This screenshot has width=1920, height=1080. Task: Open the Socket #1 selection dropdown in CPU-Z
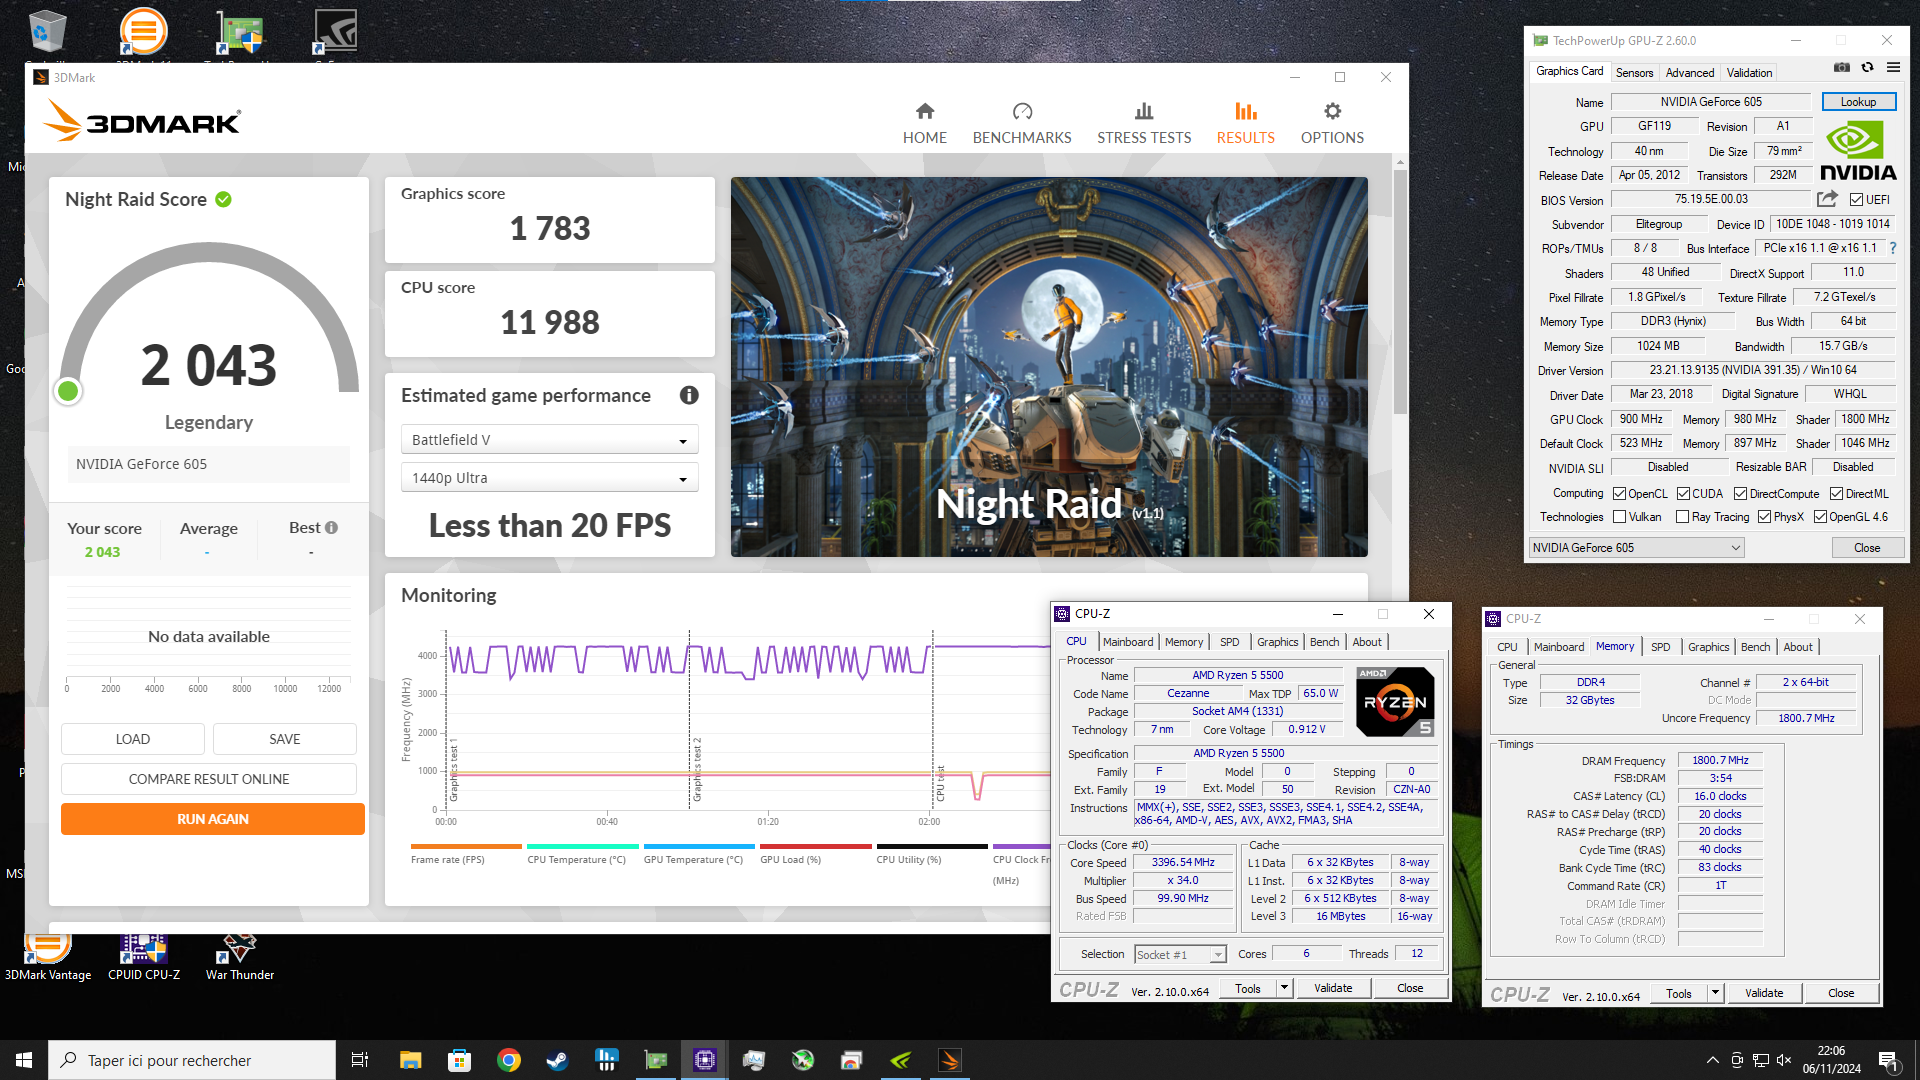1180,955
